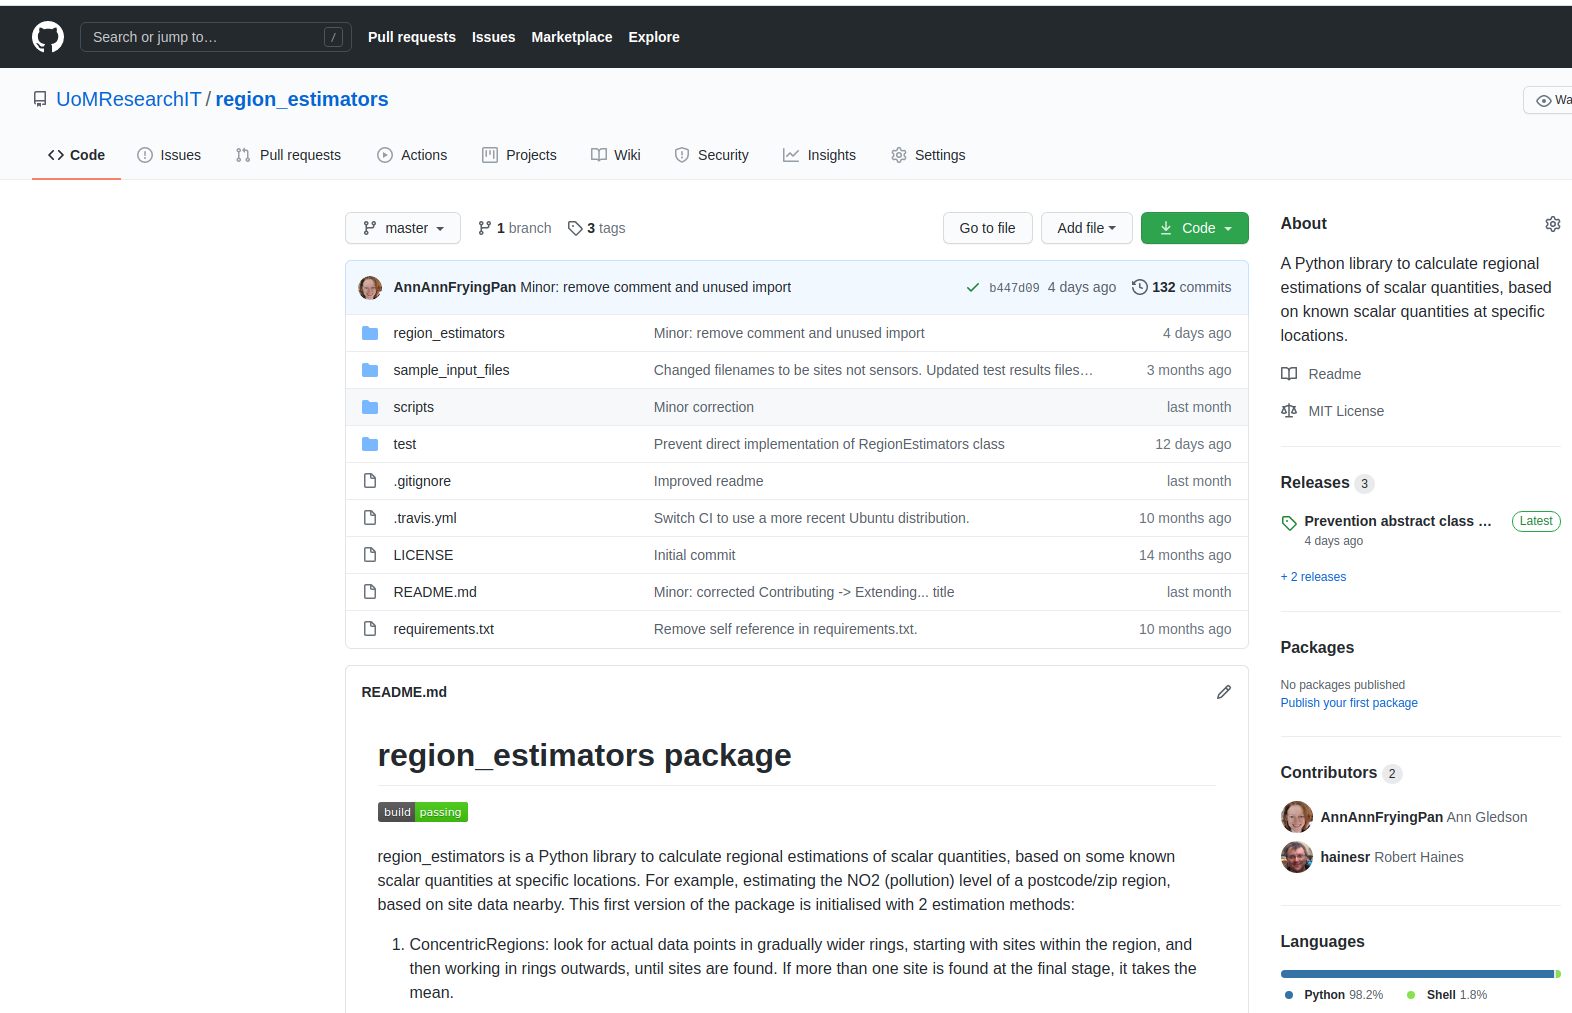Edit README.md with the pencil icon
Screen dimensions: 1572x1013
click(x=1223, y=692)
